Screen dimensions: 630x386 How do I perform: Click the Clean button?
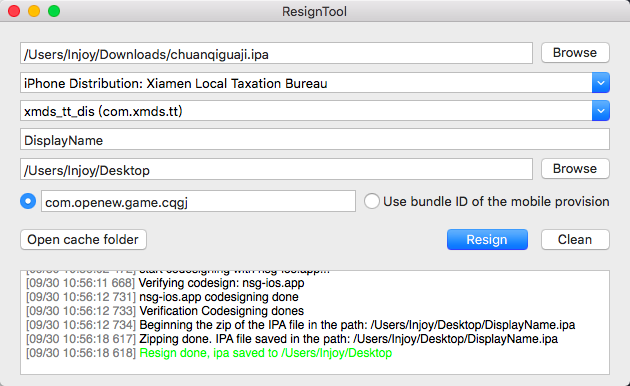(575, 239)
